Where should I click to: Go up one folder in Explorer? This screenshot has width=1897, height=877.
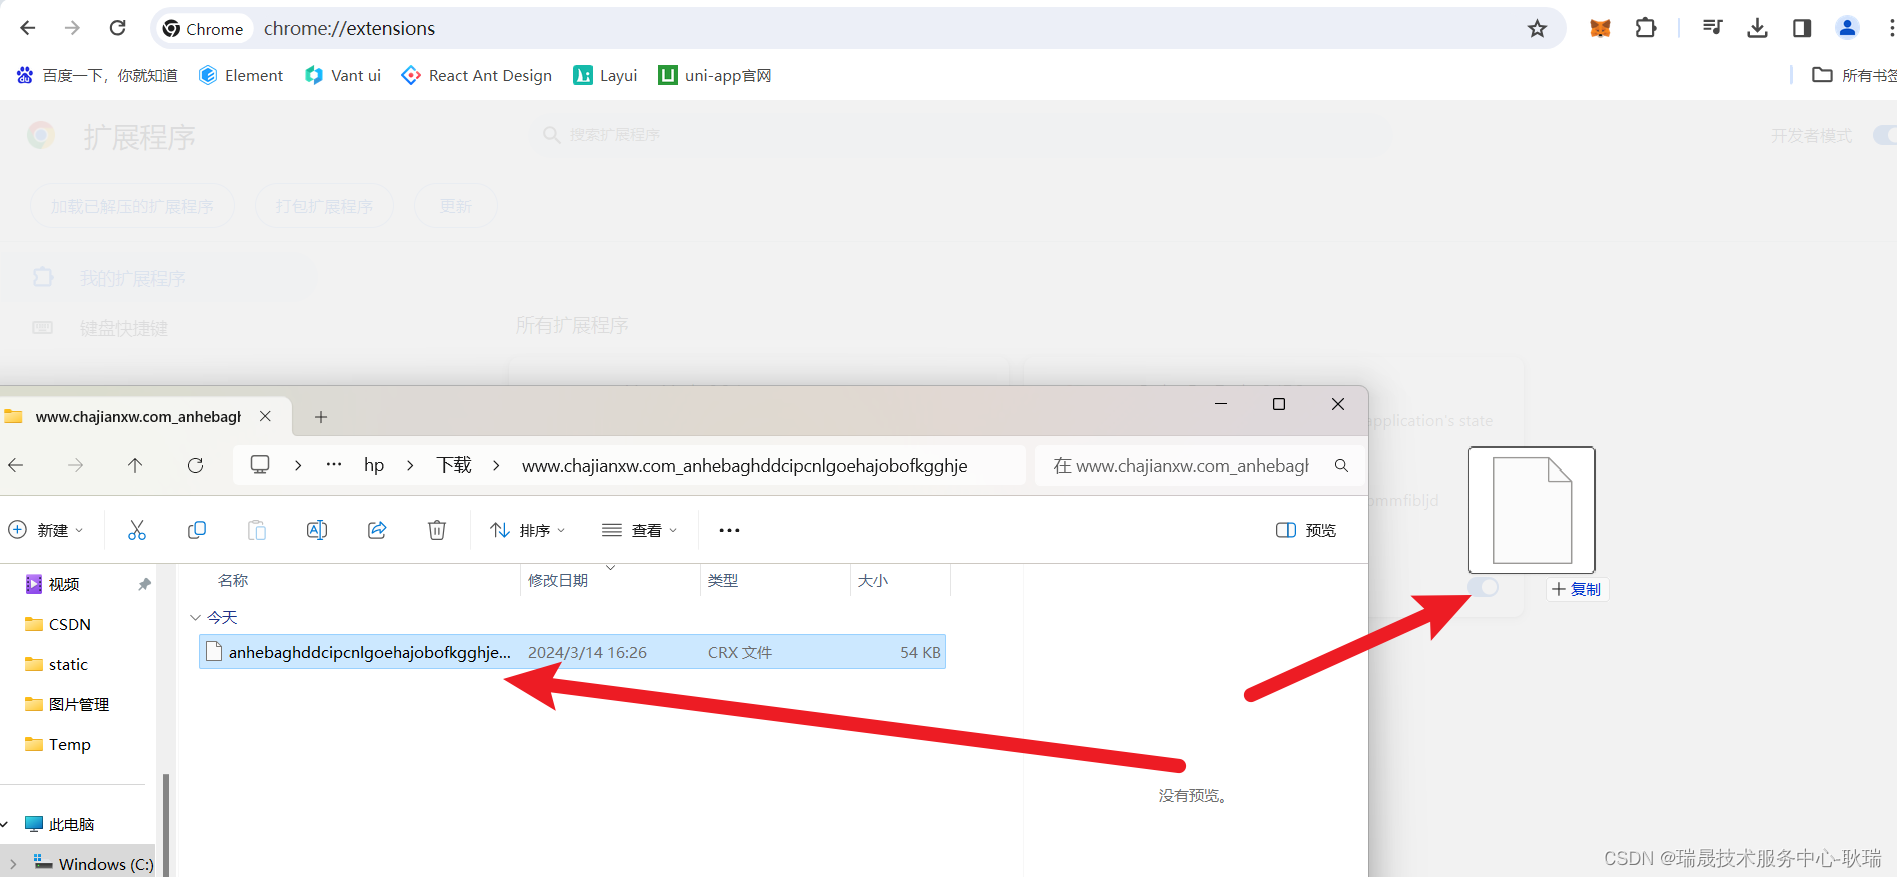point(135,465)
